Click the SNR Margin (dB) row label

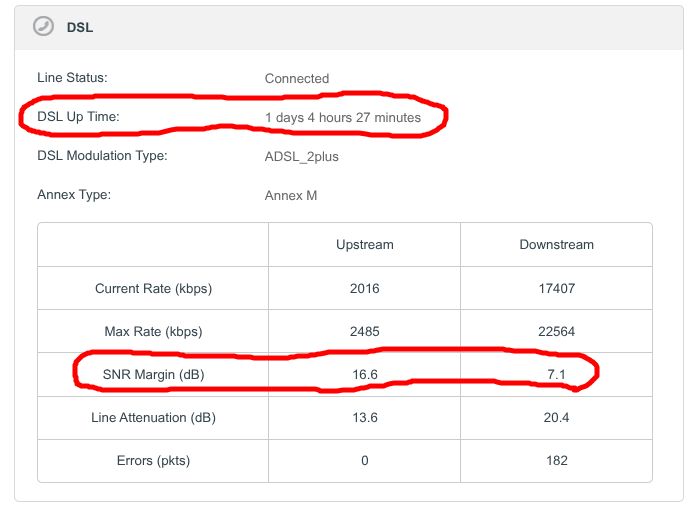[153, 374]
